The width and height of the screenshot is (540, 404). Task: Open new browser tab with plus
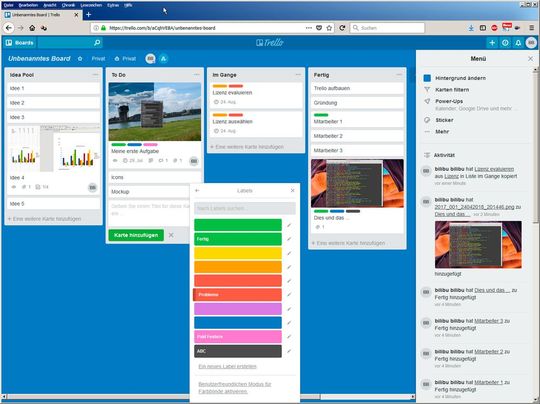tap(89, 14)
